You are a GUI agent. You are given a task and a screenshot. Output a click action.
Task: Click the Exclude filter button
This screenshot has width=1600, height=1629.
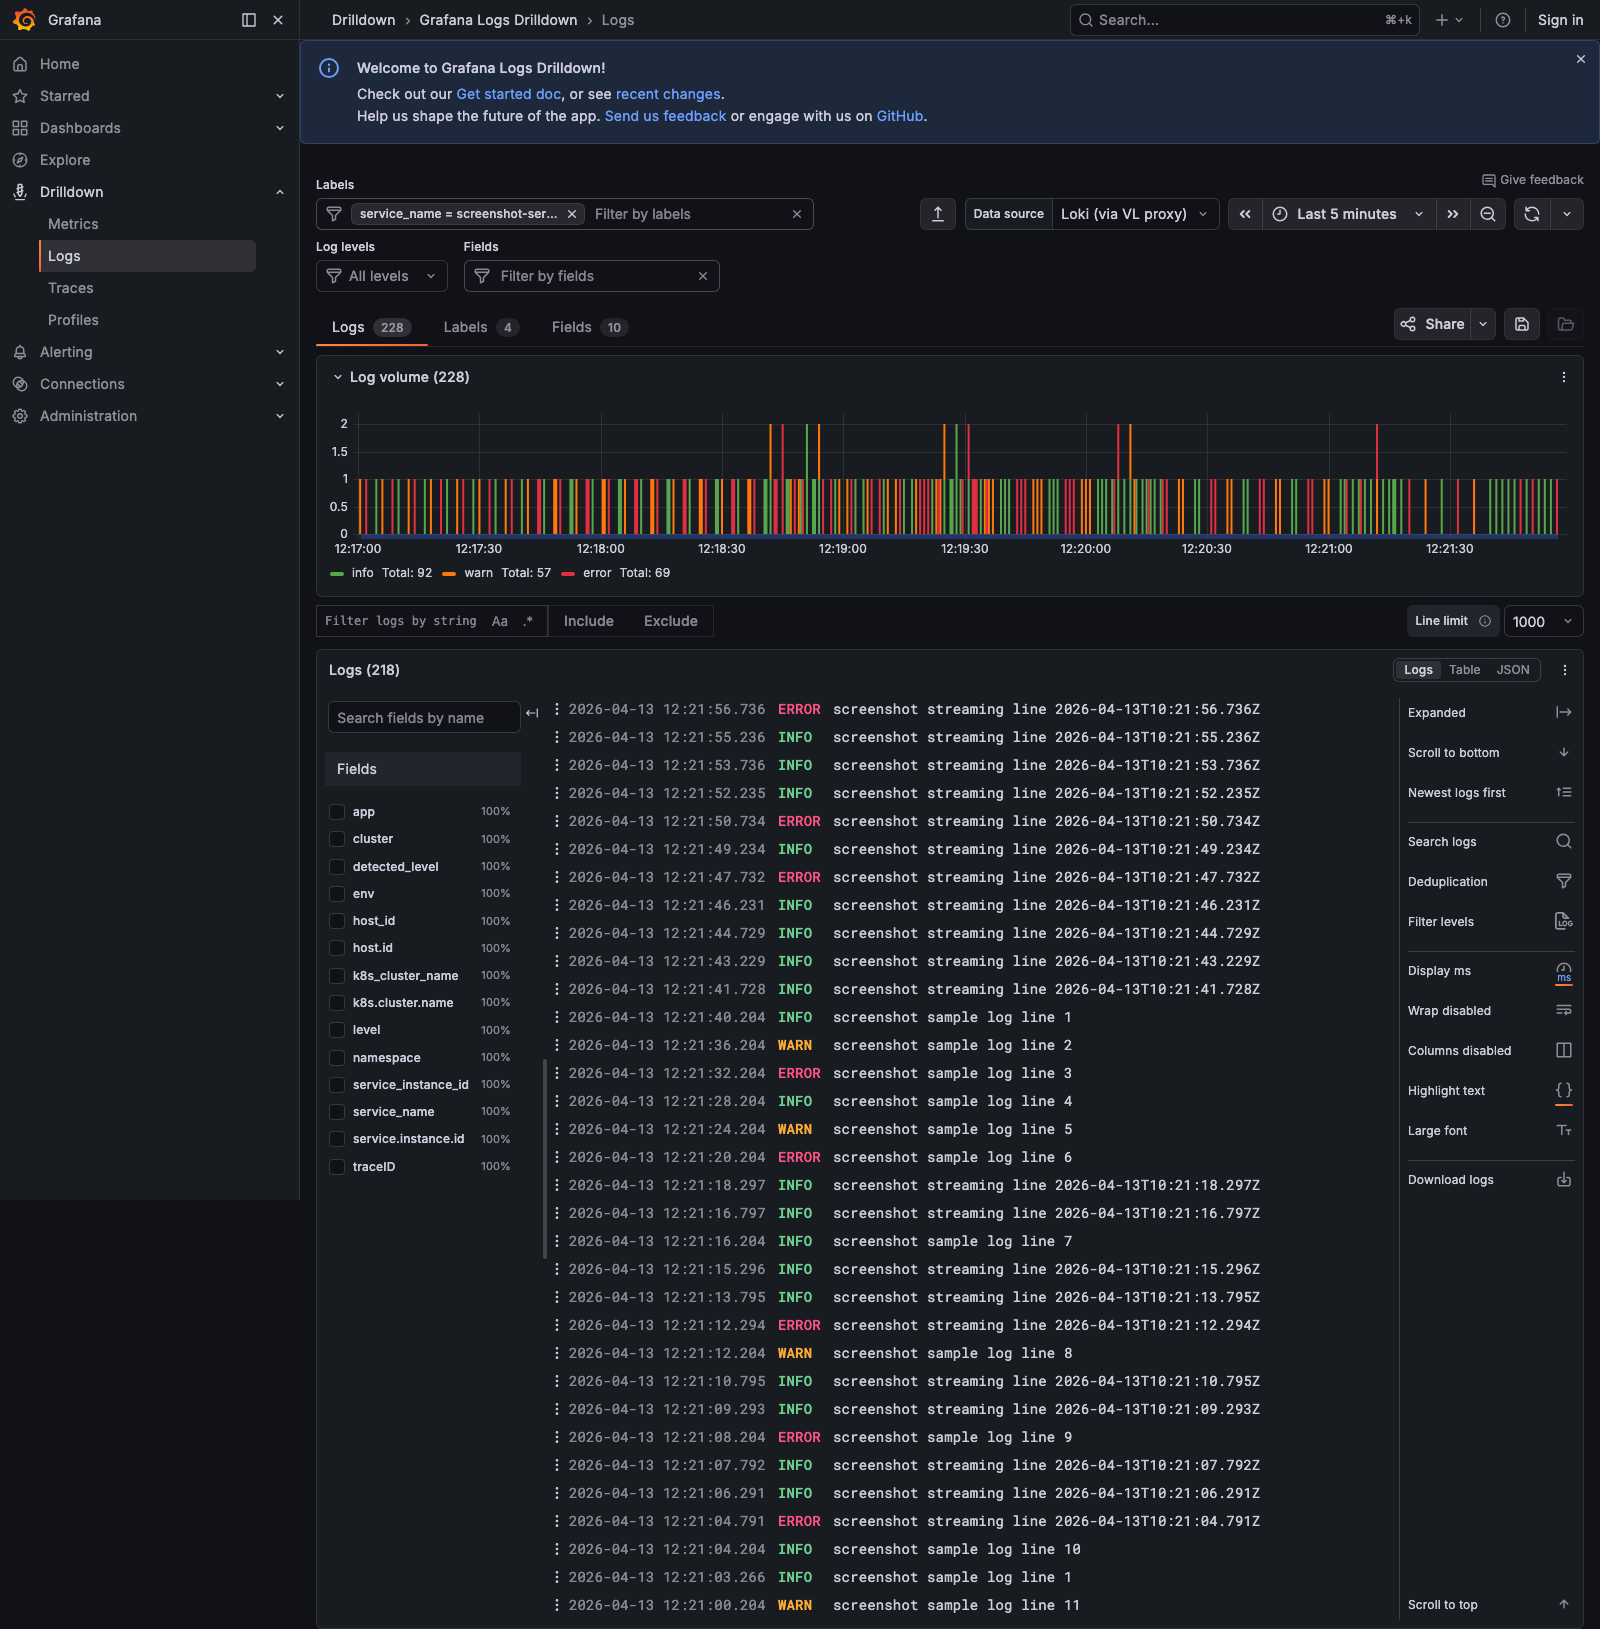[671, 621]
